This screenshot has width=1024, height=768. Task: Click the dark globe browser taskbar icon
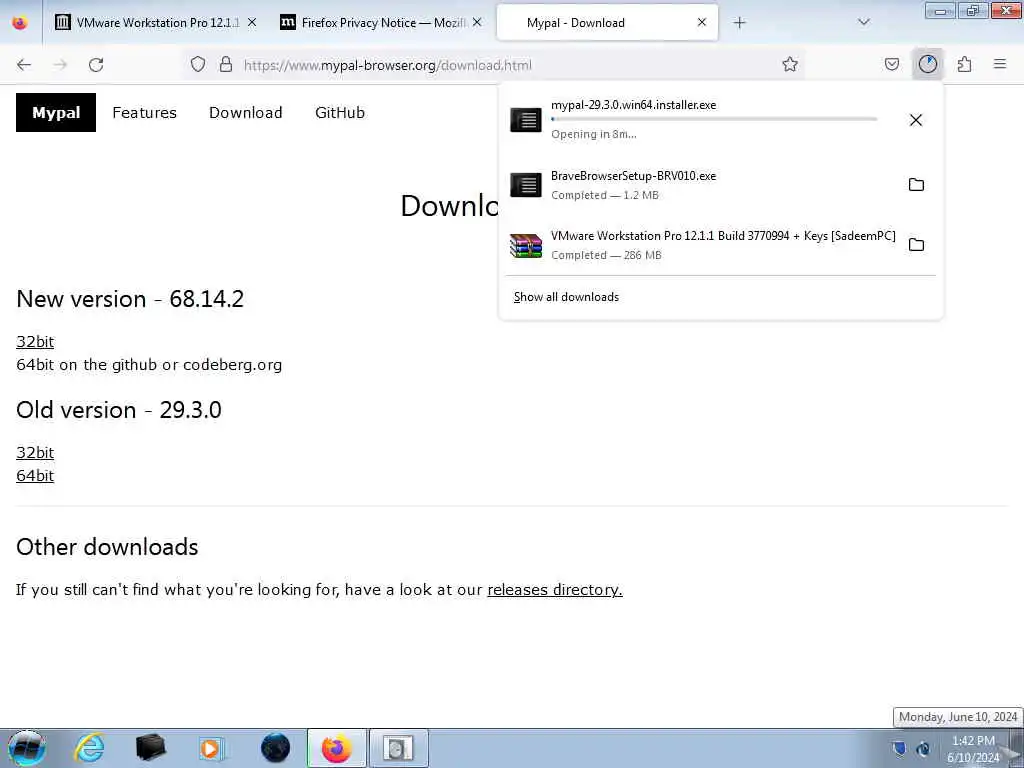(x=275, y=748)
